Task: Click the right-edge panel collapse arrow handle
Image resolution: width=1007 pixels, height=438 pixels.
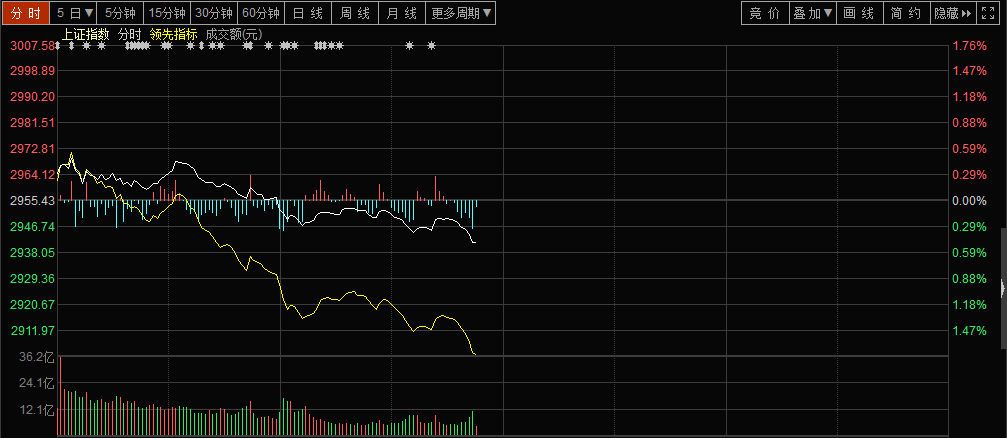Action: 1002,287
